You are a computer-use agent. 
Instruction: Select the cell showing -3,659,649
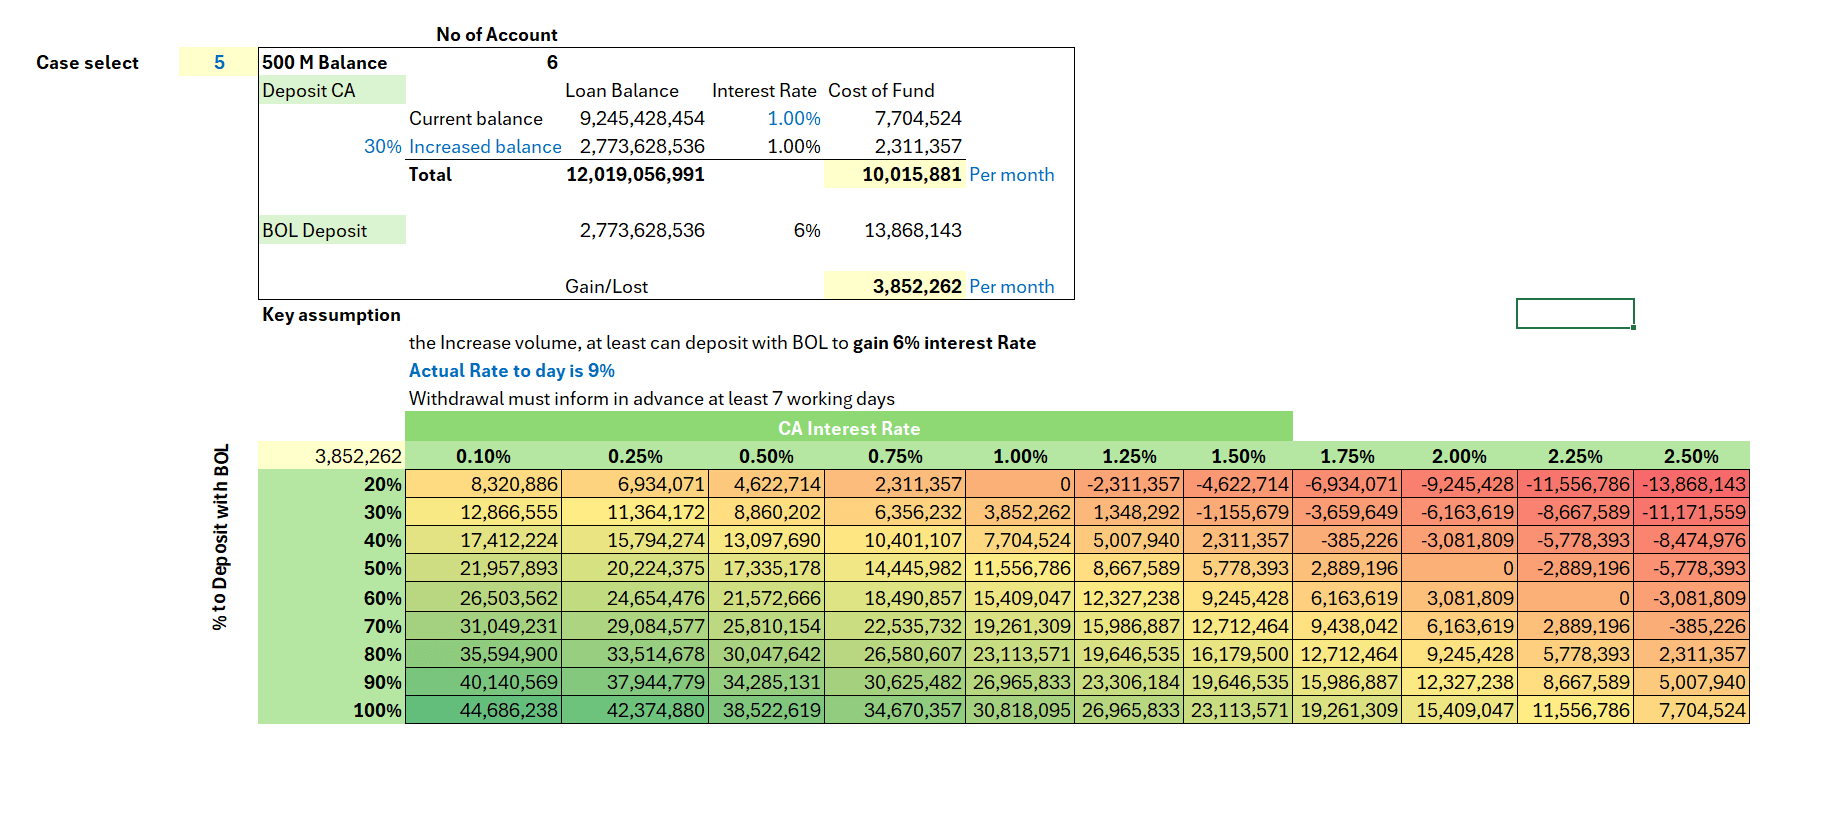tap(1347, 512)
